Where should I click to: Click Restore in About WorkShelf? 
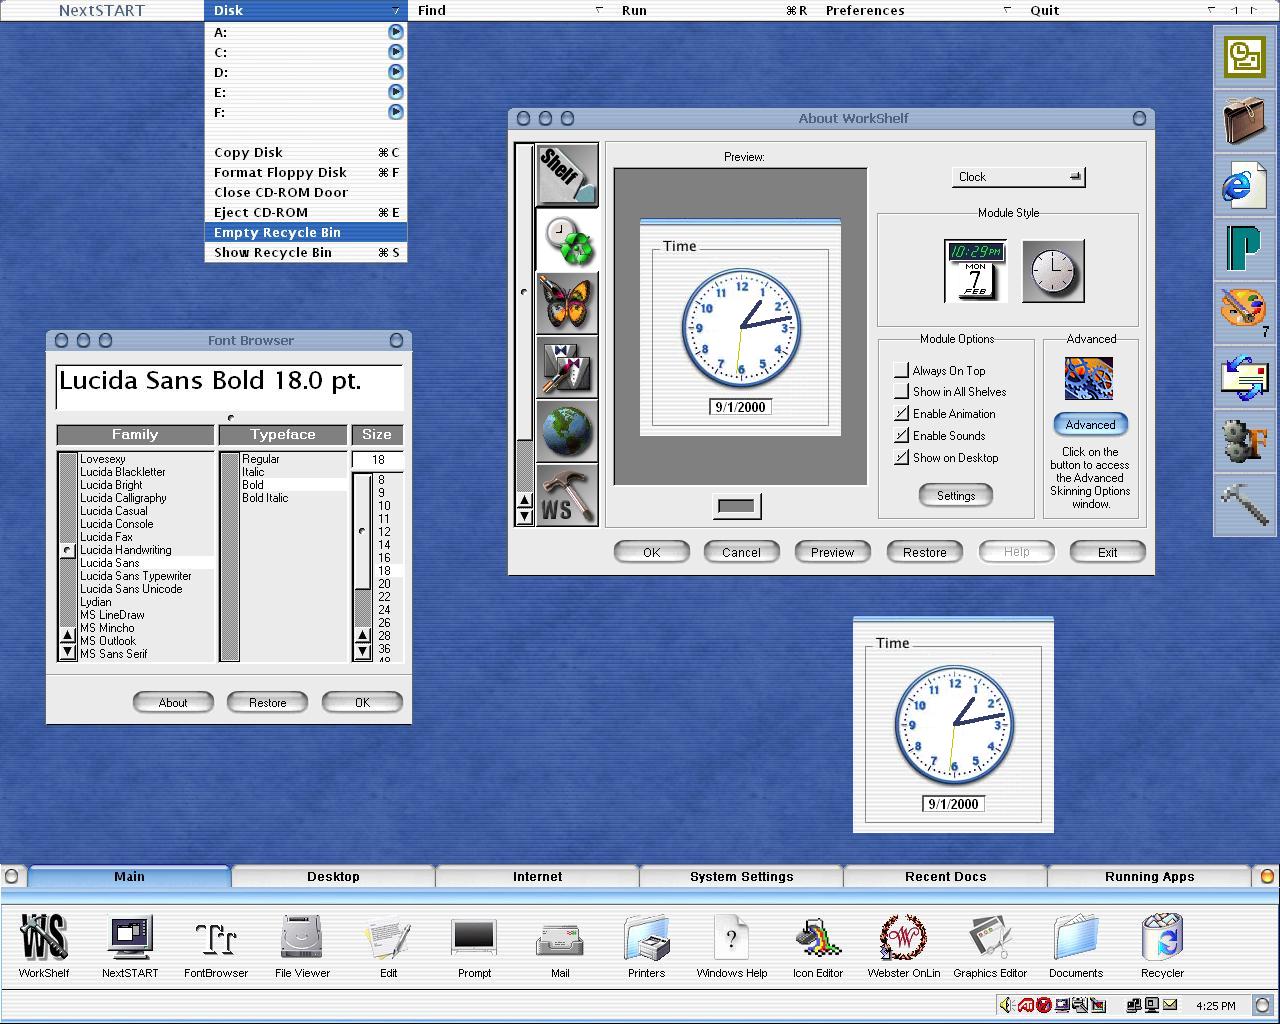click(924, 552)
